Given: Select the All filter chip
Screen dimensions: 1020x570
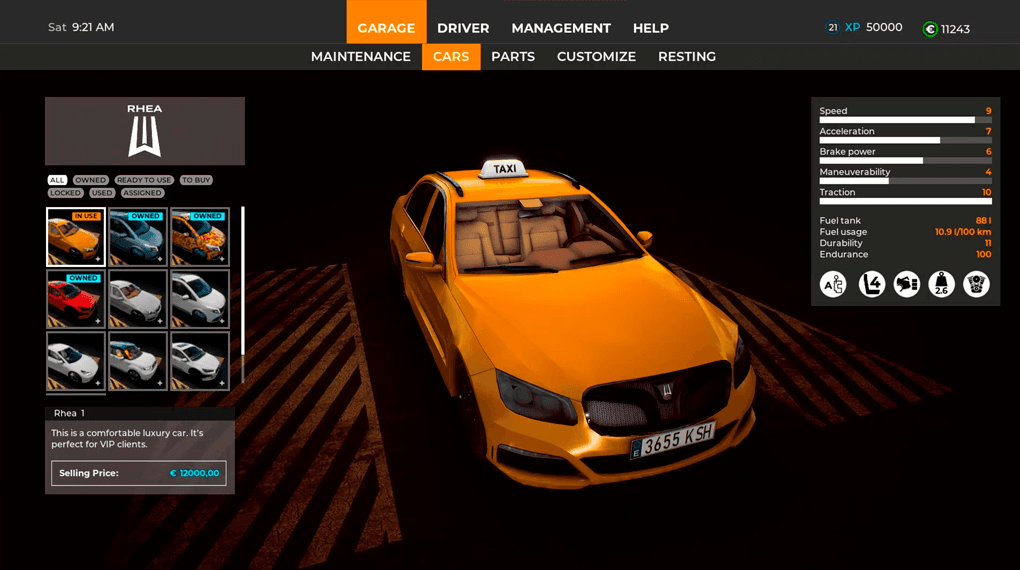Looking at the screenshot, I should (57, 180).
